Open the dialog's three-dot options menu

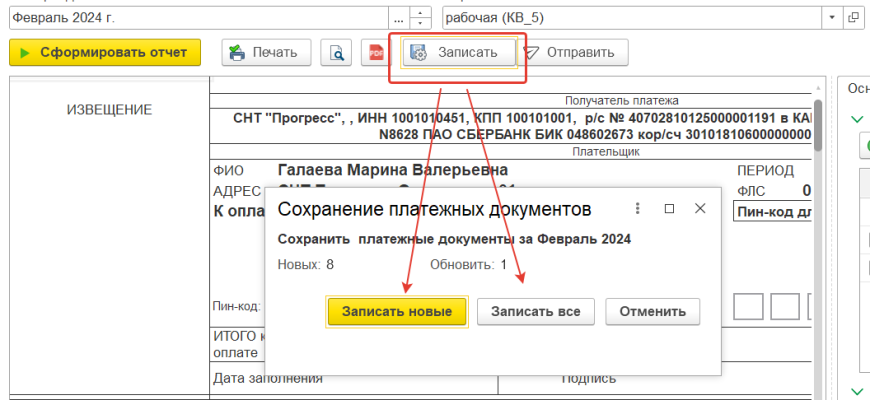[638, 209]
